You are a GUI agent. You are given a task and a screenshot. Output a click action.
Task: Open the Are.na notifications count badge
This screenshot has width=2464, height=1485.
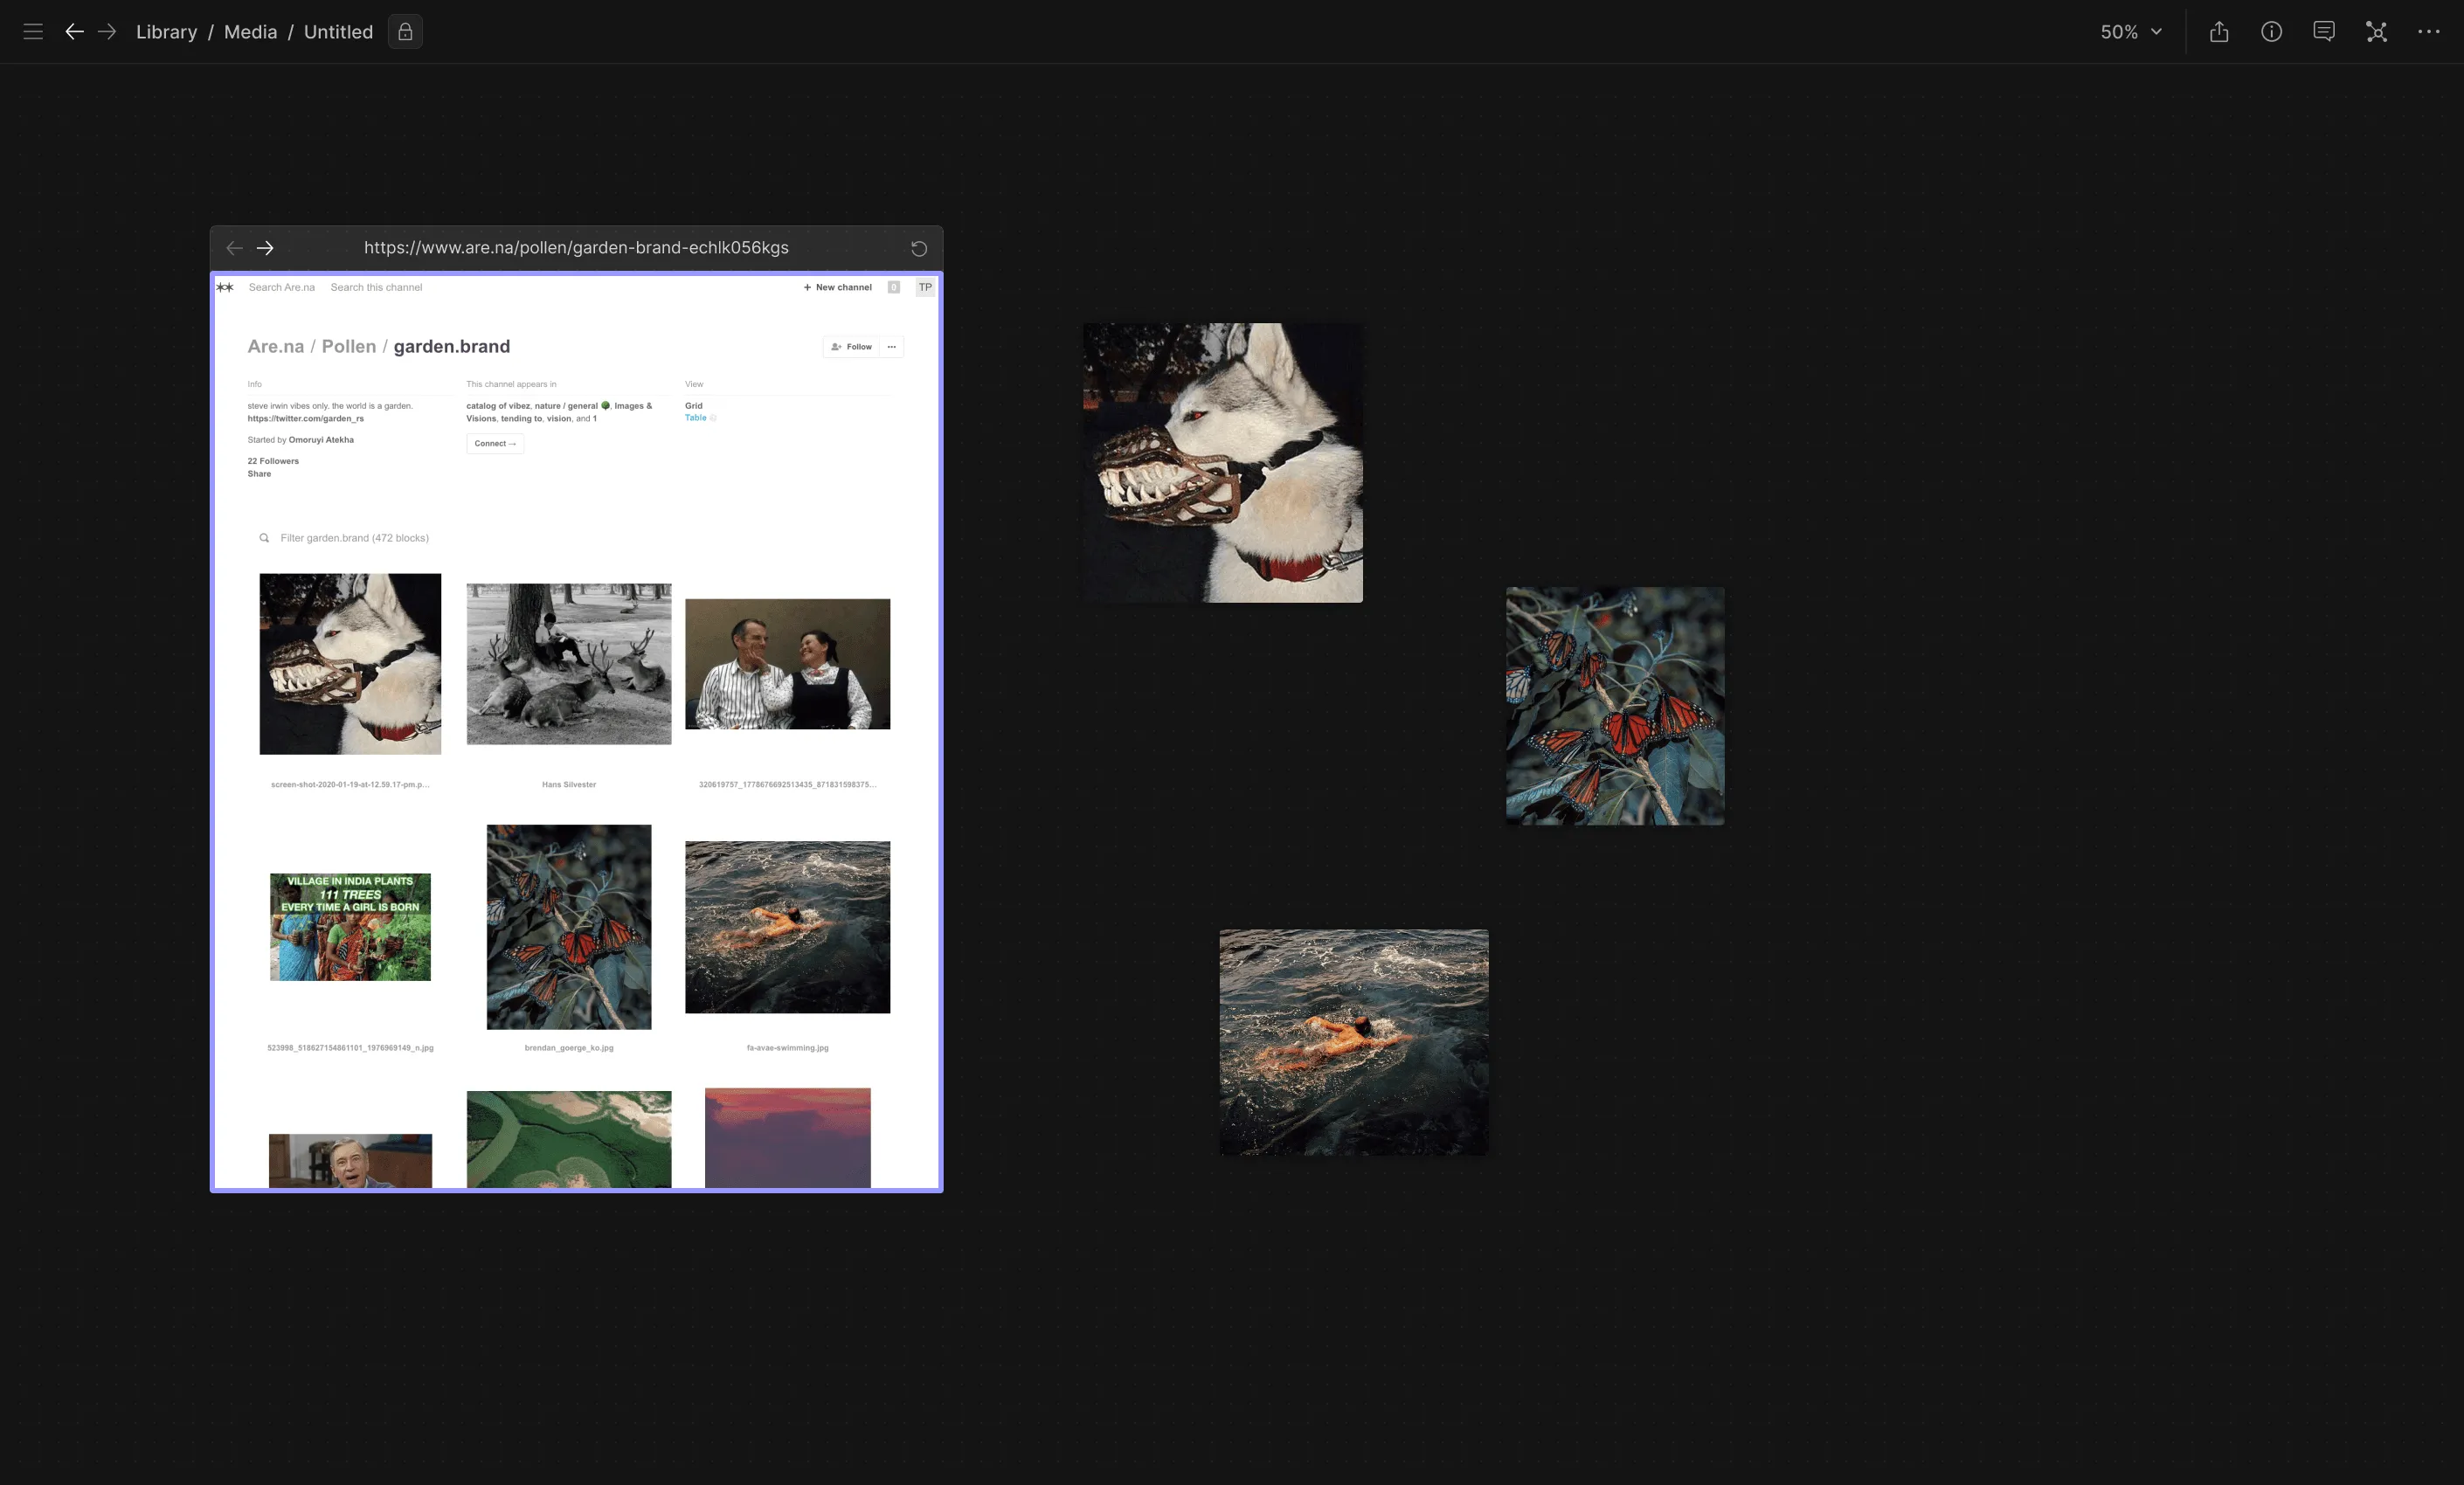894,287
